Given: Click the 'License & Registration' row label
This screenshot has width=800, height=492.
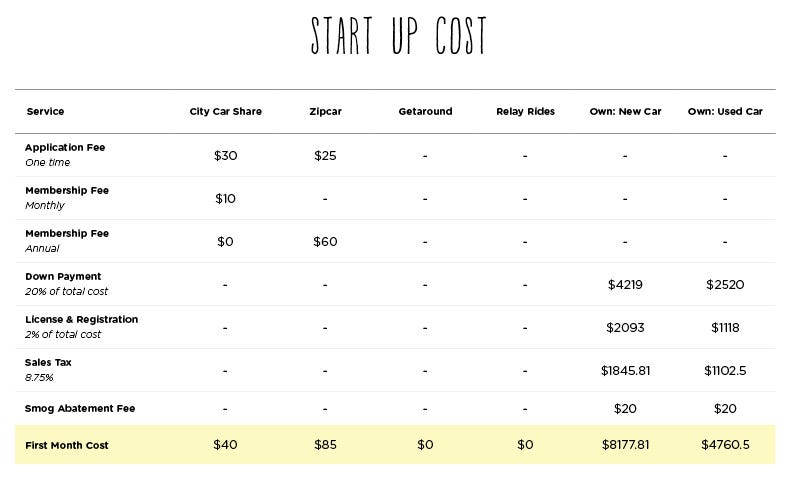Looking at the screenshot, I should (82, 319).
